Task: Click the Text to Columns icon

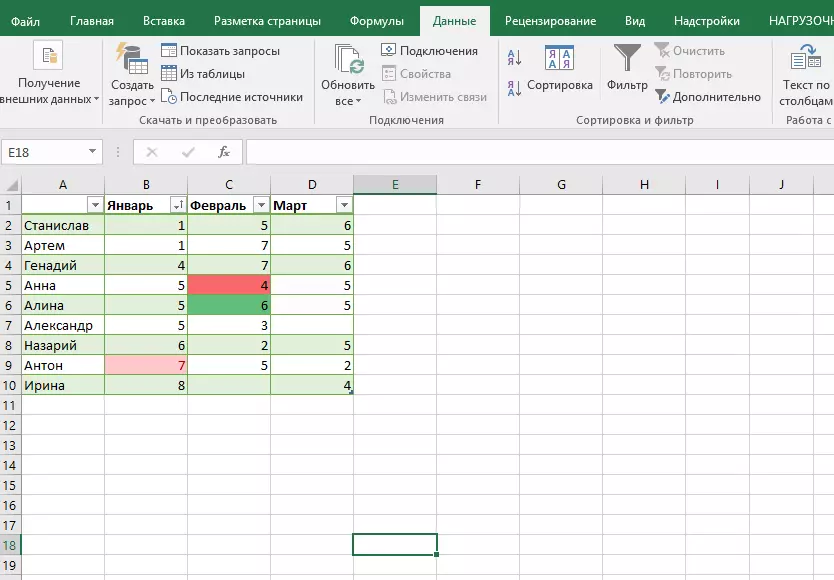Action: tap(808, 58)
